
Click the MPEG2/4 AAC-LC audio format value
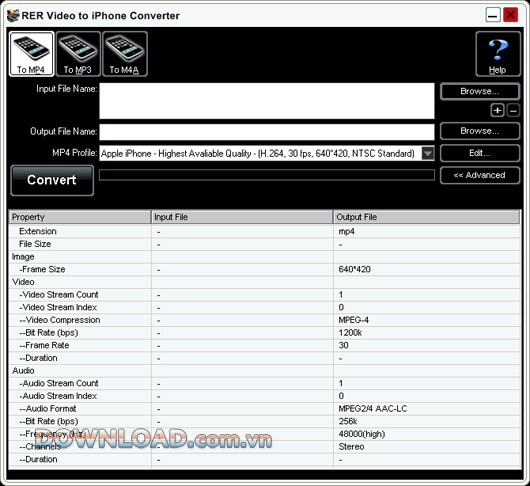coord(373,409)
